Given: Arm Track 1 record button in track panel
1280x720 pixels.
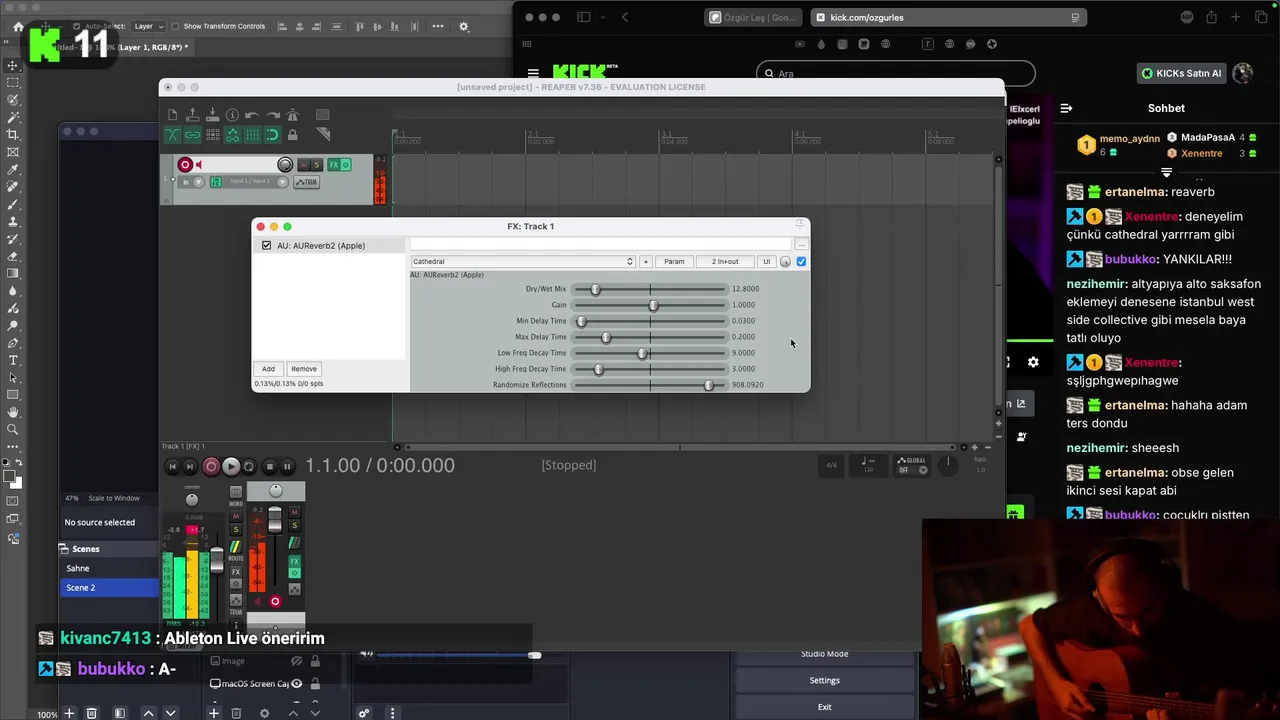Looking at the screenshot, I should (185, 165).
